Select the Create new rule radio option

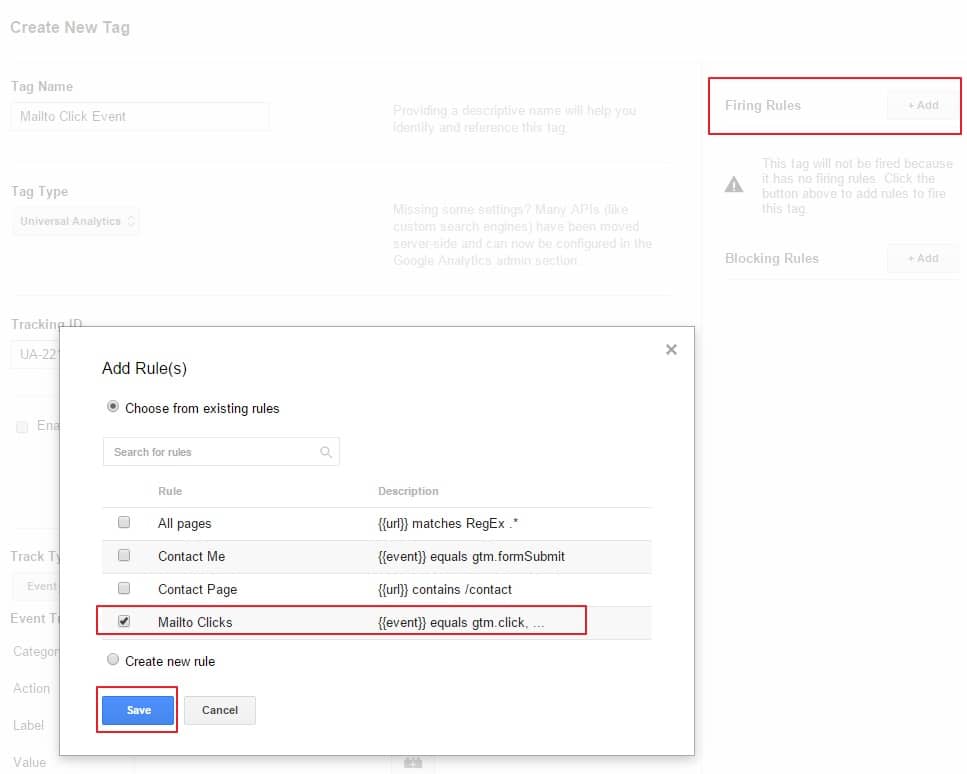113,660
